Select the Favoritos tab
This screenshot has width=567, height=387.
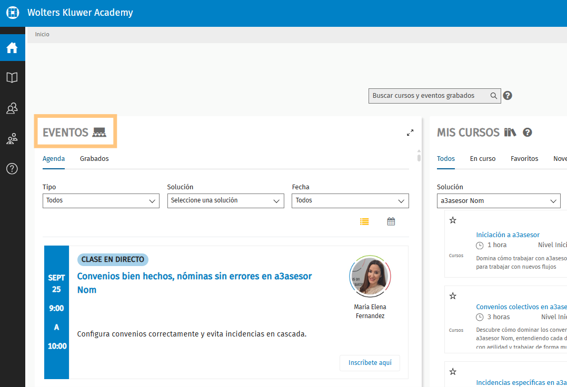(x=524, y=159)
